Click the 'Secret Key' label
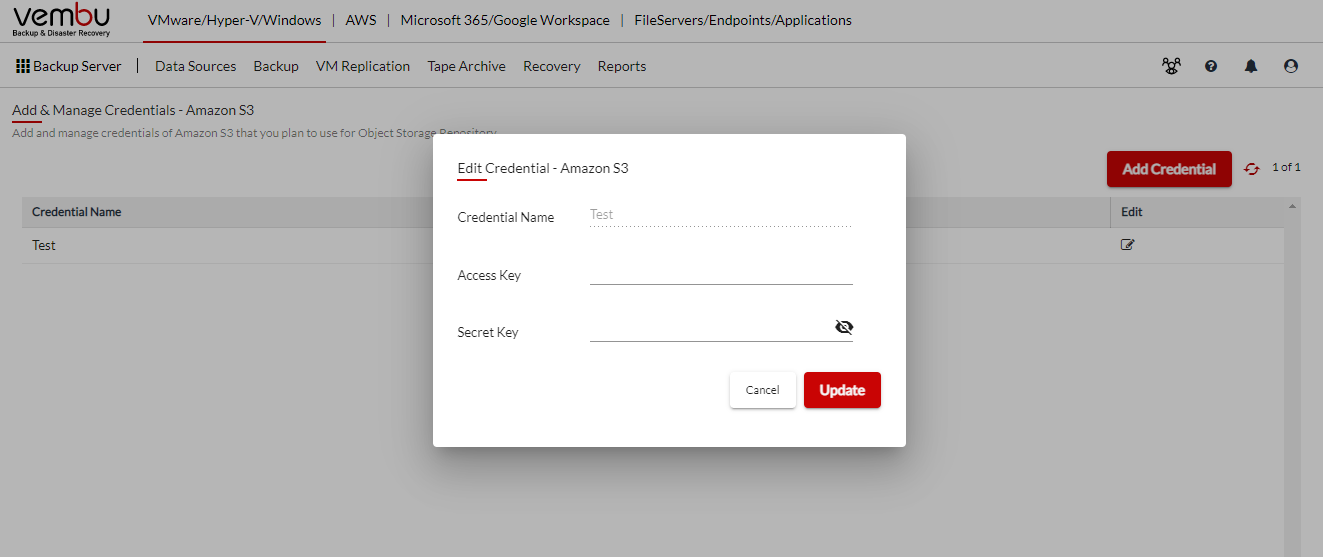The width and height of the screenshot is (1323, 557). [488, 332]
